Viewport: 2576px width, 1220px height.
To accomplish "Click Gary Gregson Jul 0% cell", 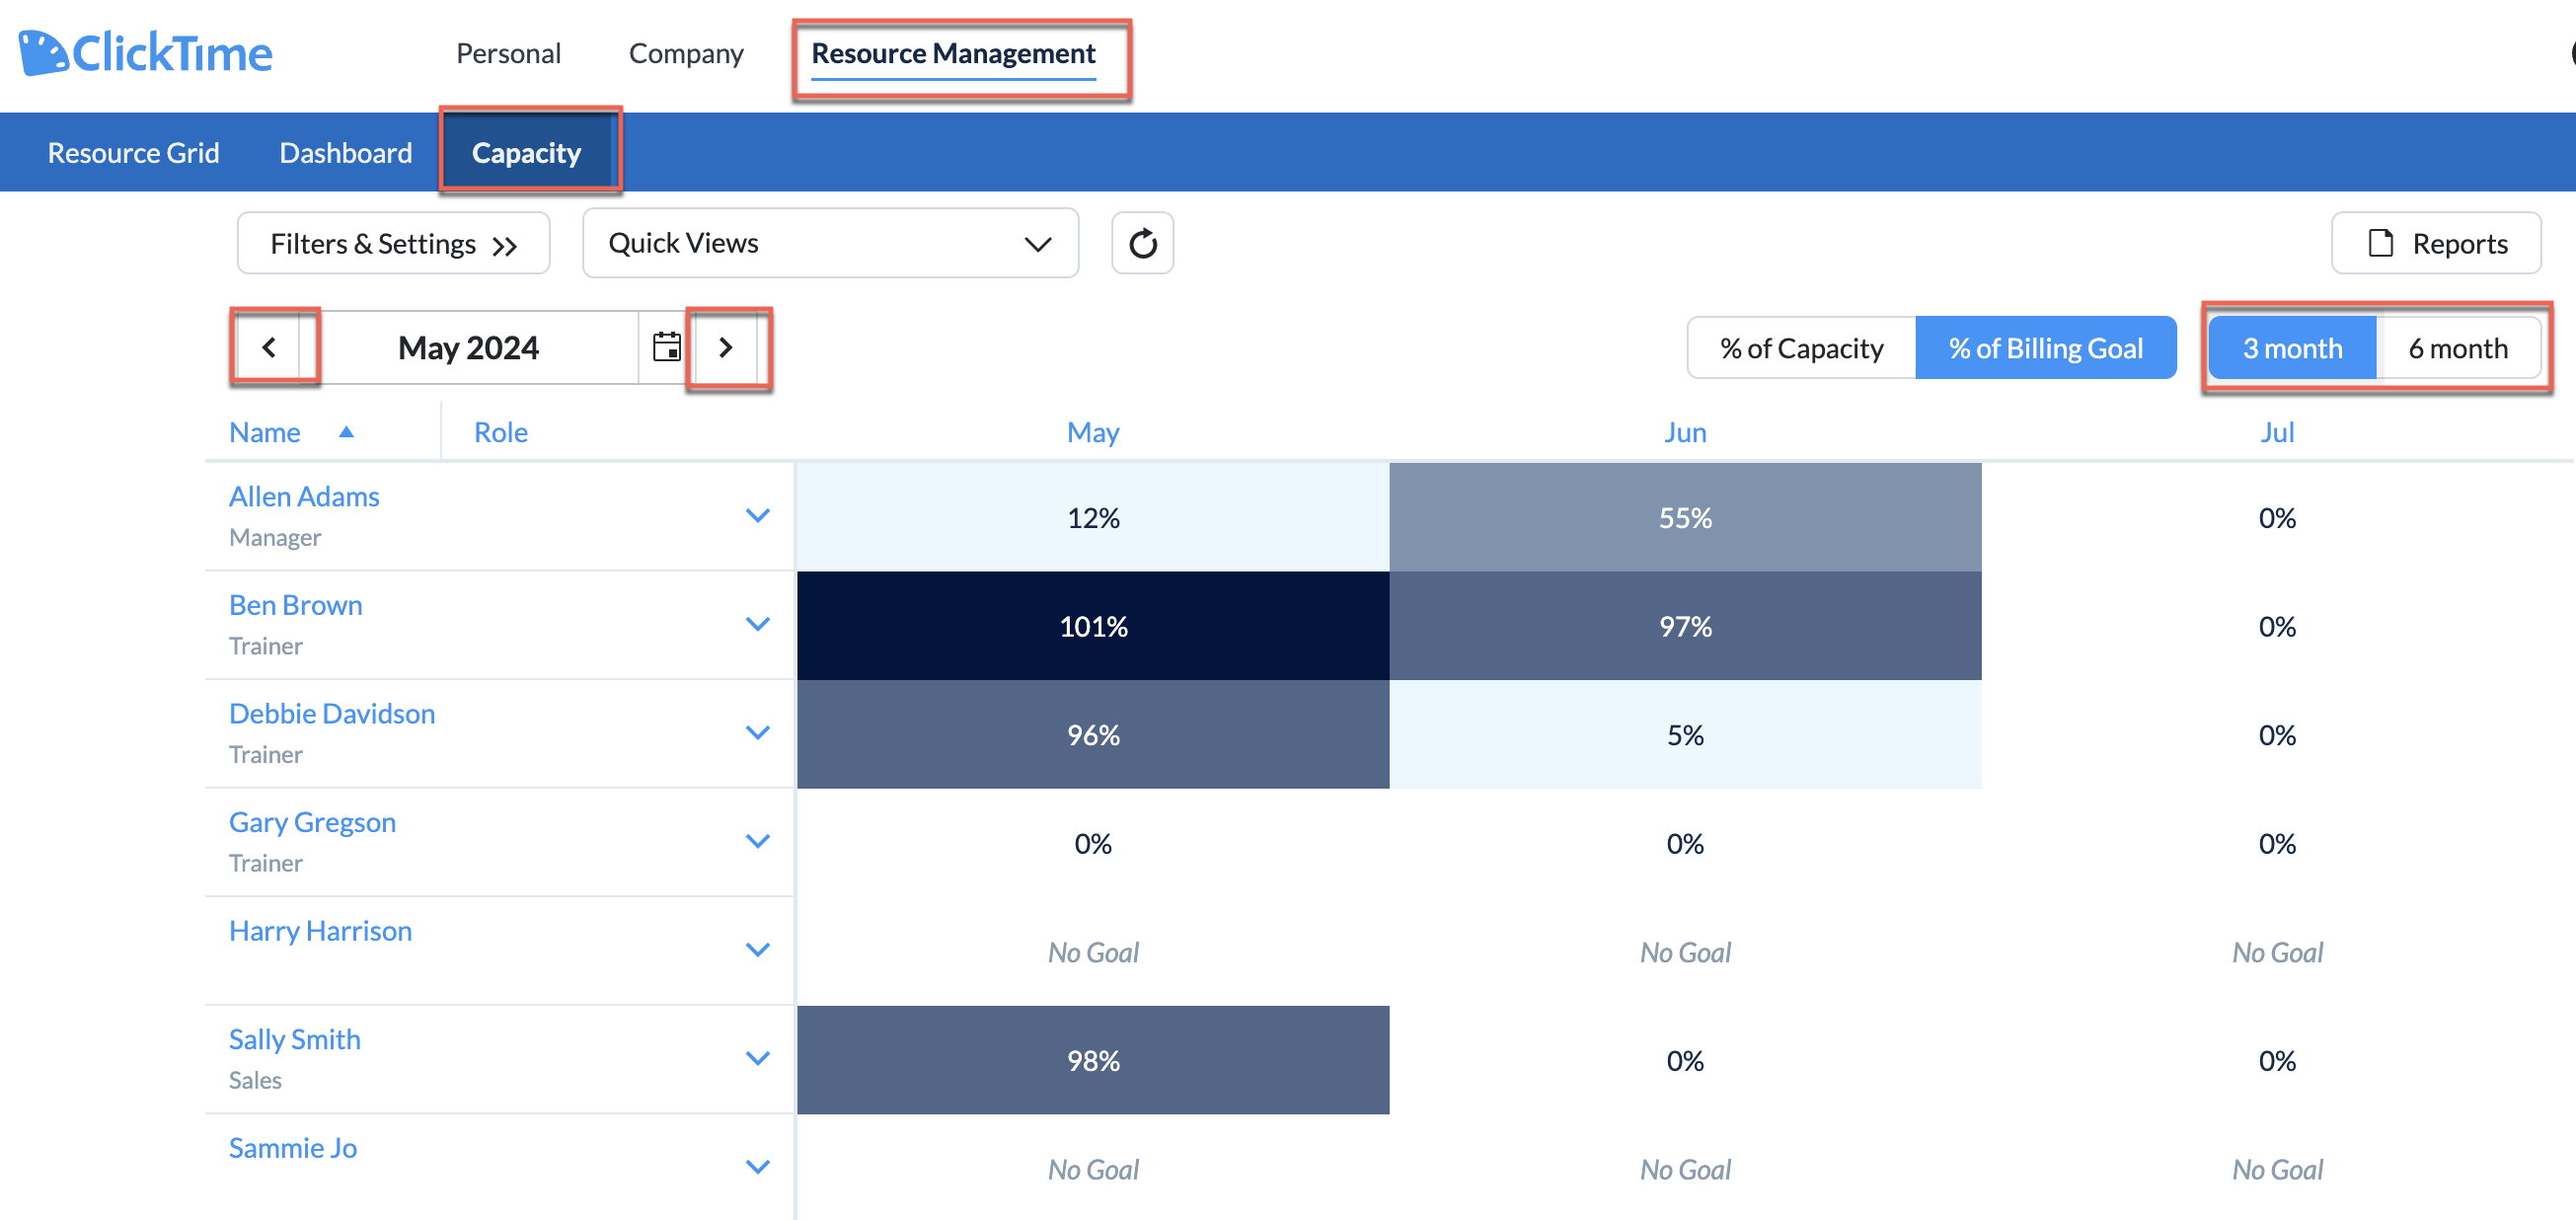I will [x=2277, y=843].
